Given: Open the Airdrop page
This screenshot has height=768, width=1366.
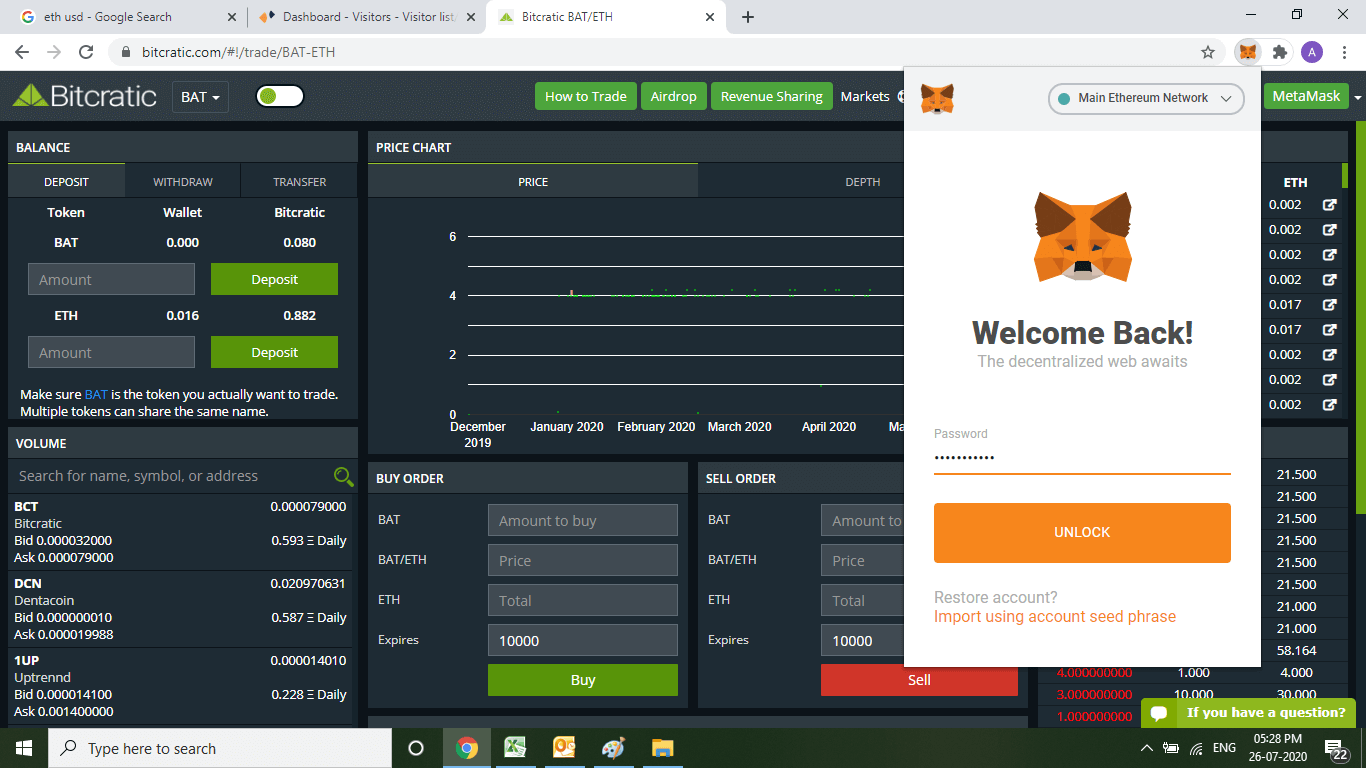Looking at the screenshot, I should 673,96.
